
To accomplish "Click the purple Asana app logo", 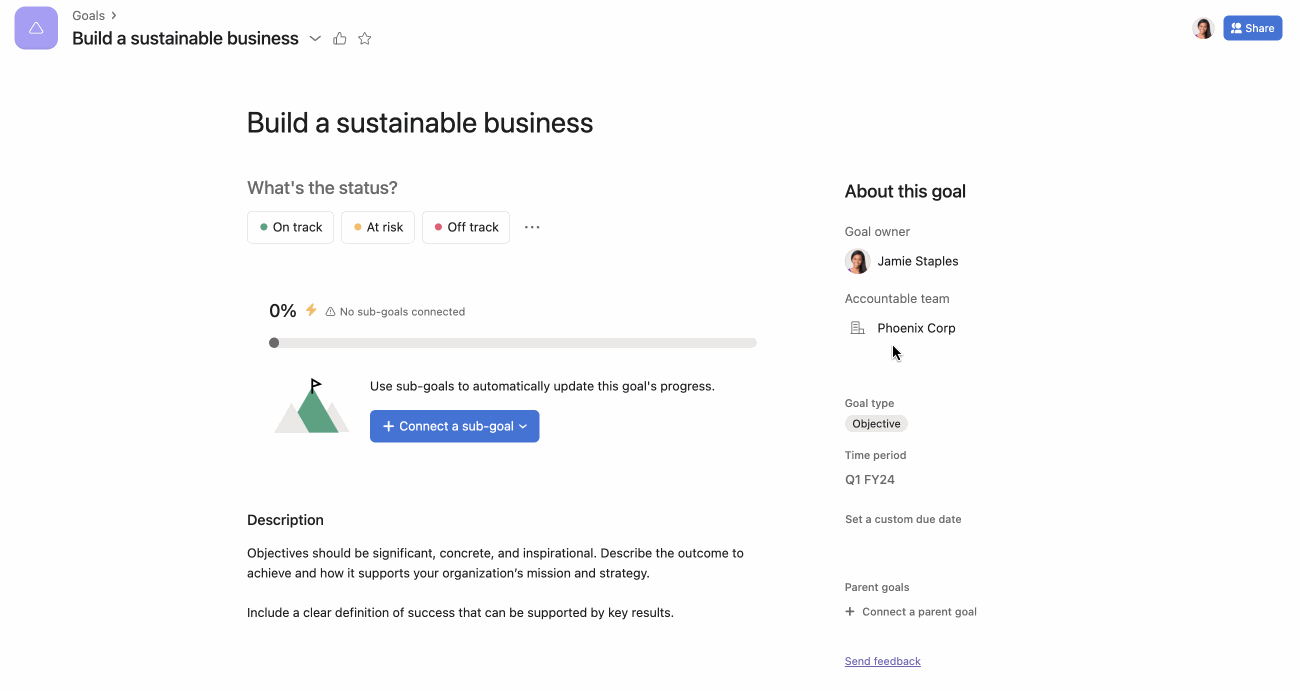I will [36, 27].
